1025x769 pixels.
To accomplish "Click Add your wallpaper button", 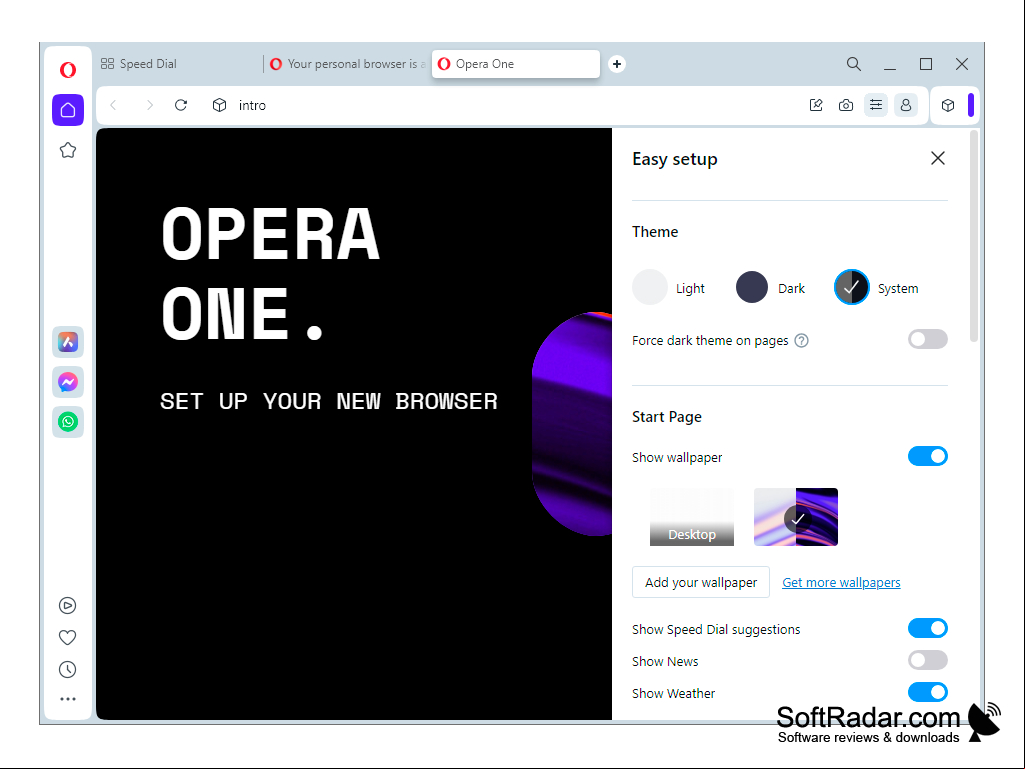I will click(x=701, y=582).
